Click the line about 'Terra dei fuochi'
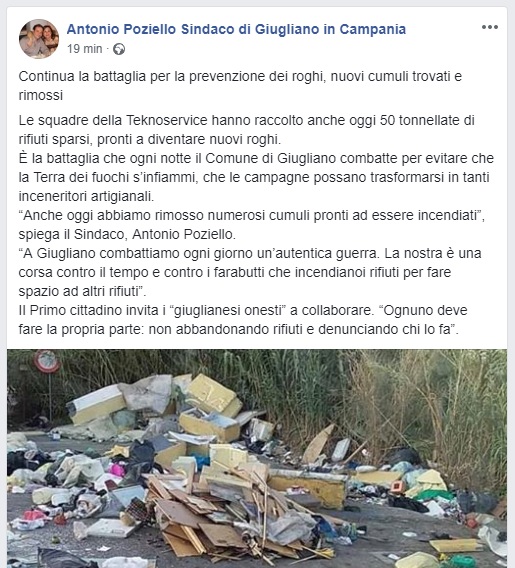Screen dimensions: 515x568 254,178
